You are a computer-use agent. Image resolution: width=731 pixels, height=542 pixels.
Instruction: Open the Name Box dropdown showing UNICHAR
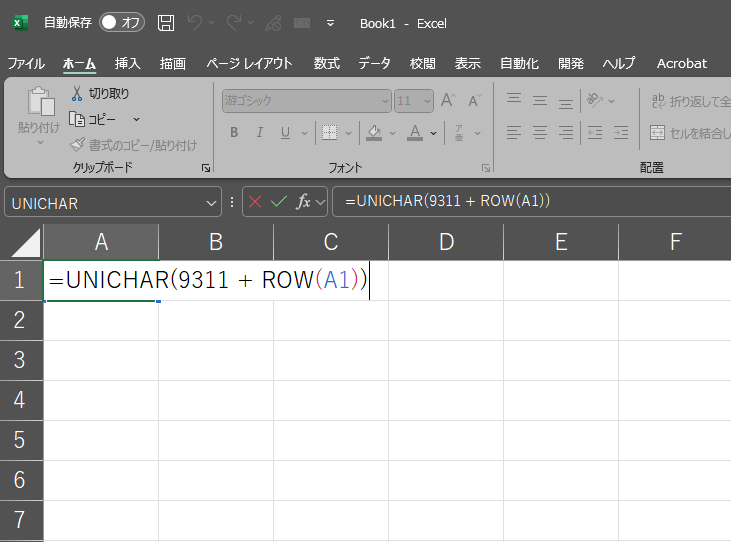tap(211, 203)
